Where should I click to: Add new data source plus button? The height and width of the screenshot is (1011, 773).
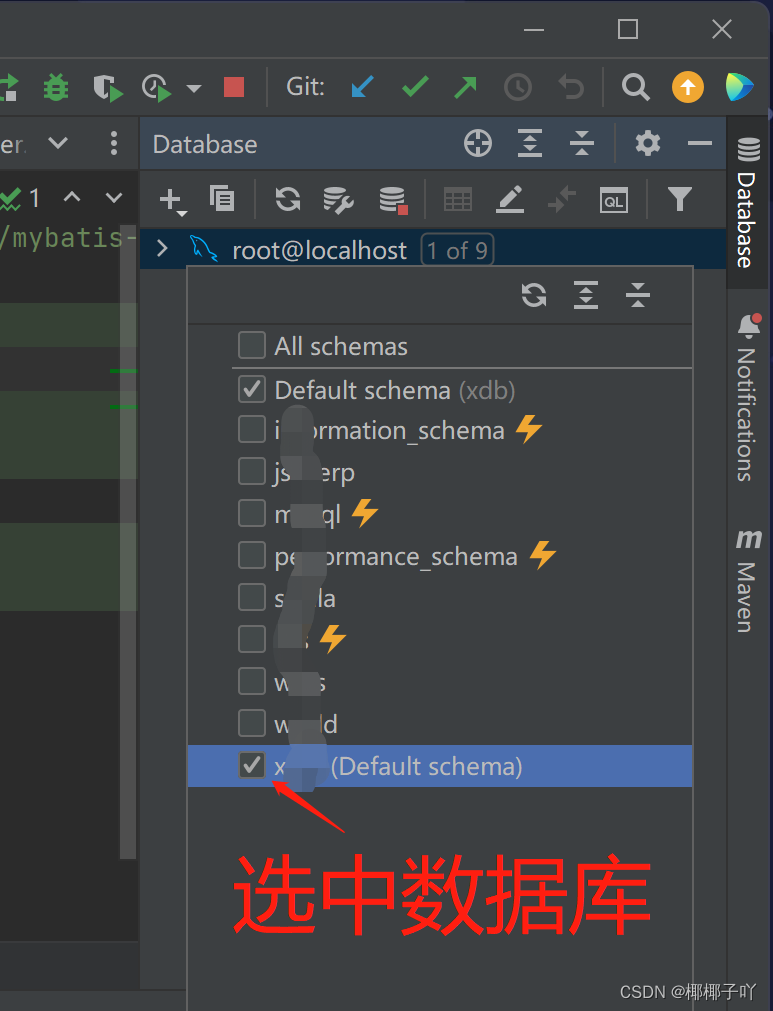pyautogui.click(x=171, y=201)
